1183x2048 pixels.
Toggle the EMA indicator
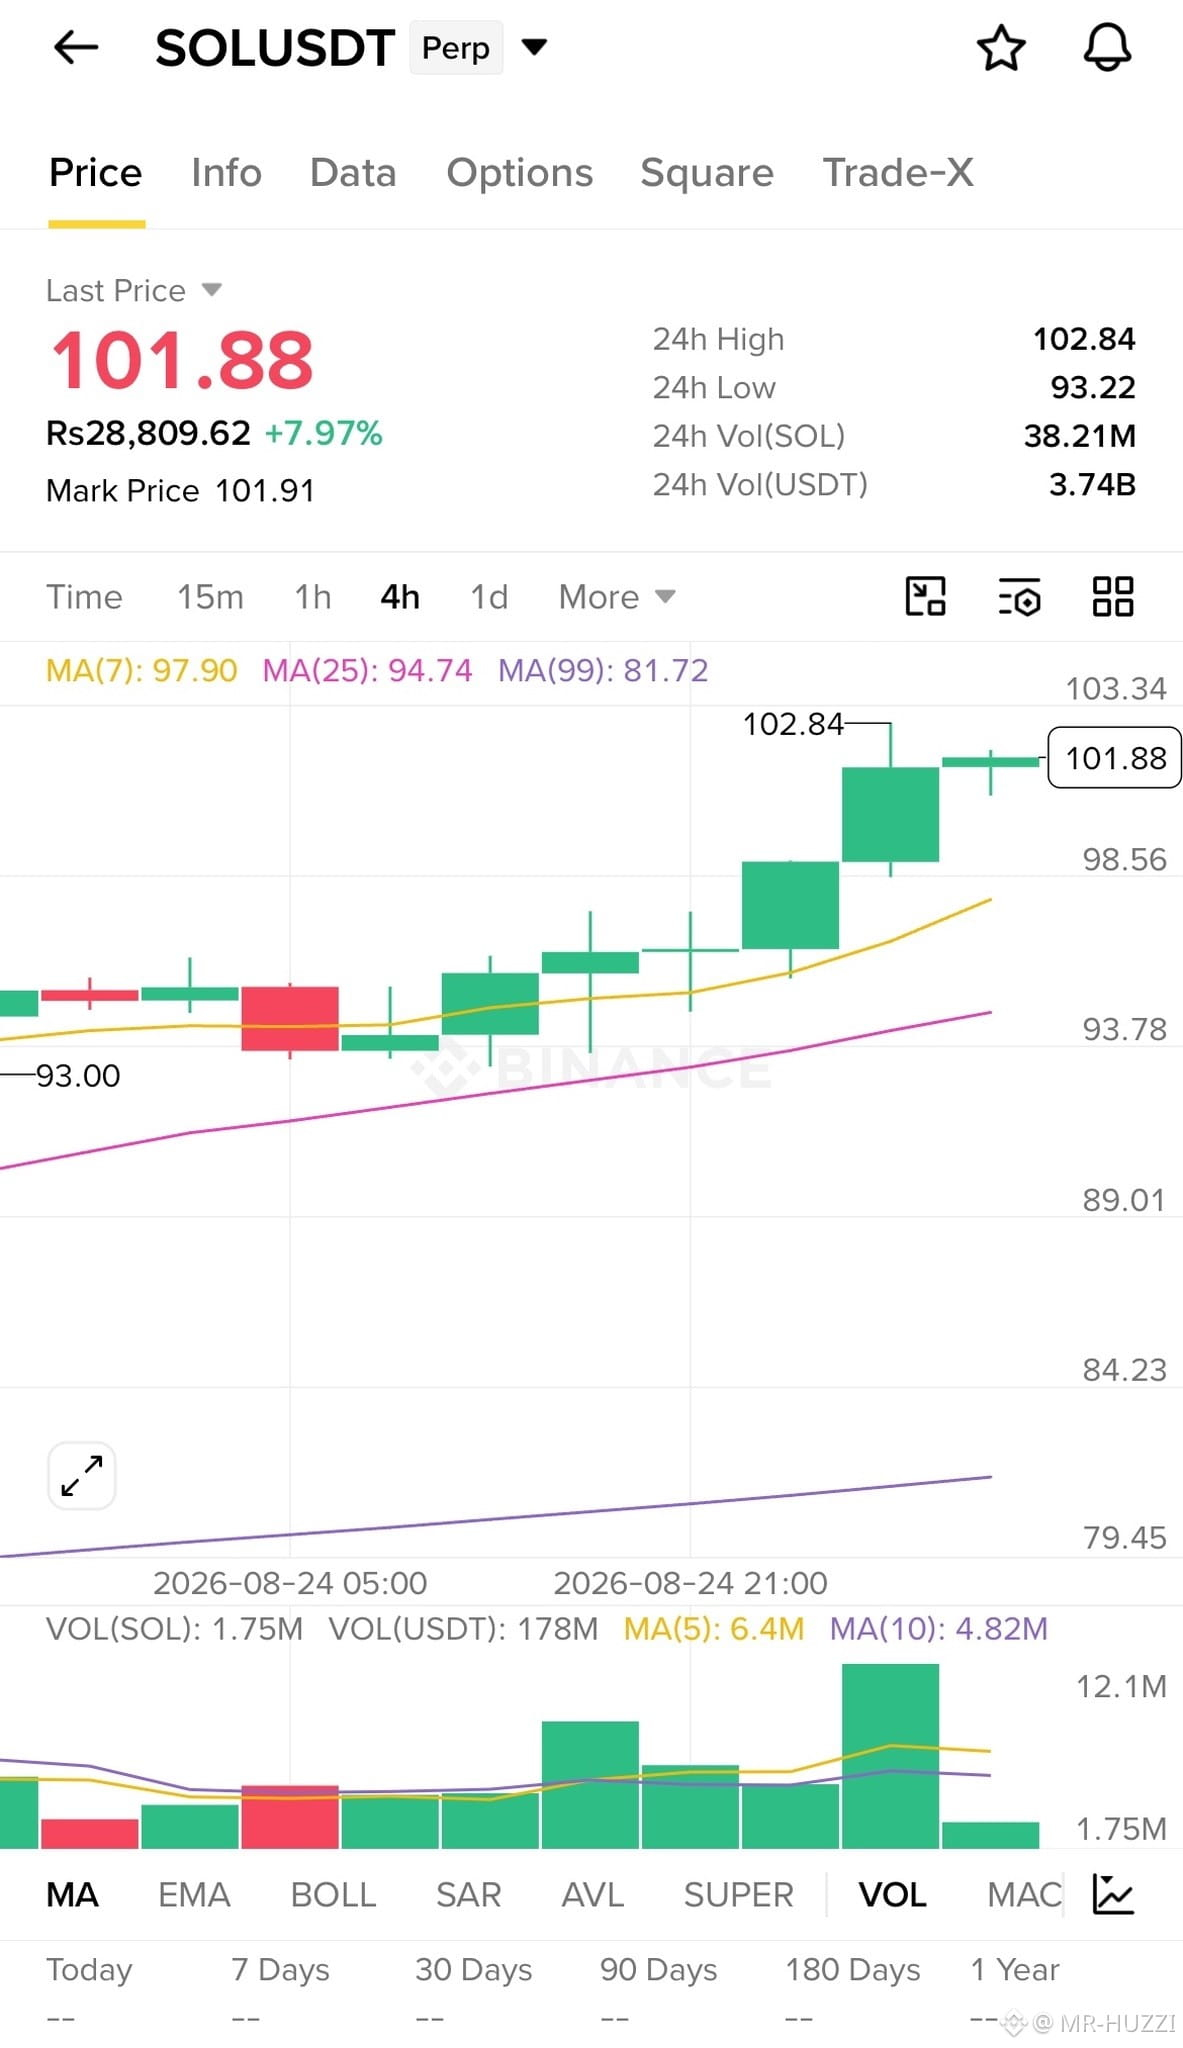(194, 1895)
